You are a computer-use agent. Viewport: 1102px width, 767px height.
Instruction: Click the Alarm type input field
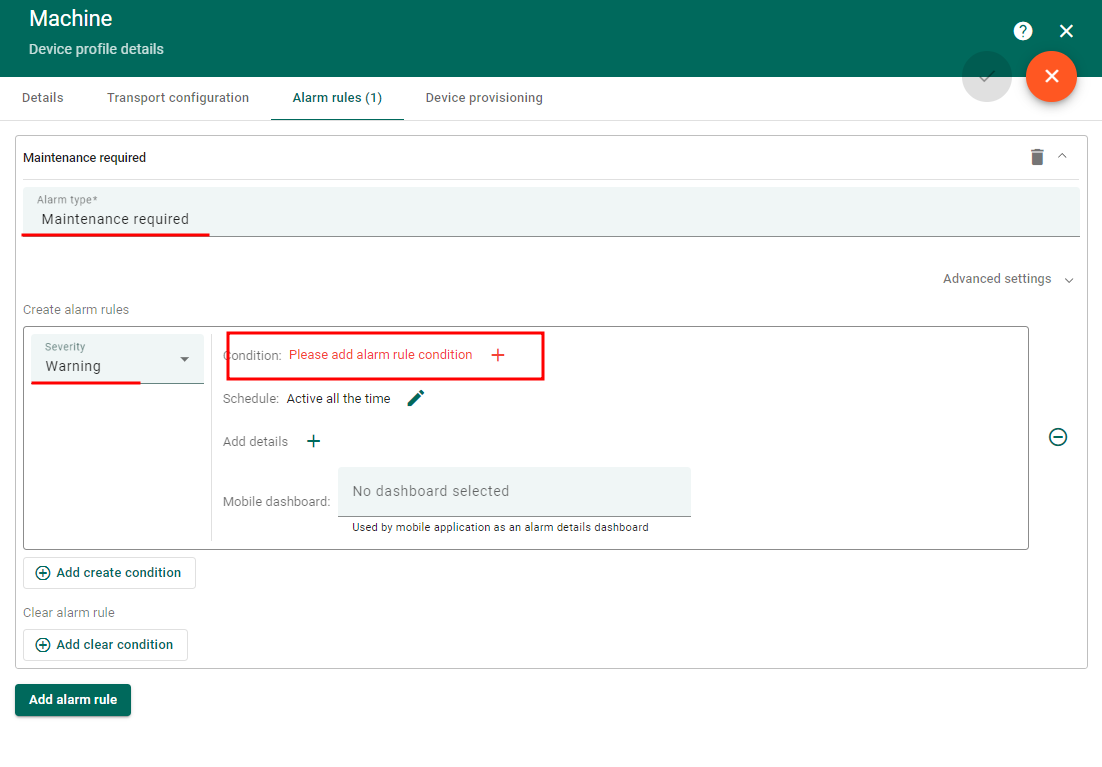(550, 219)
